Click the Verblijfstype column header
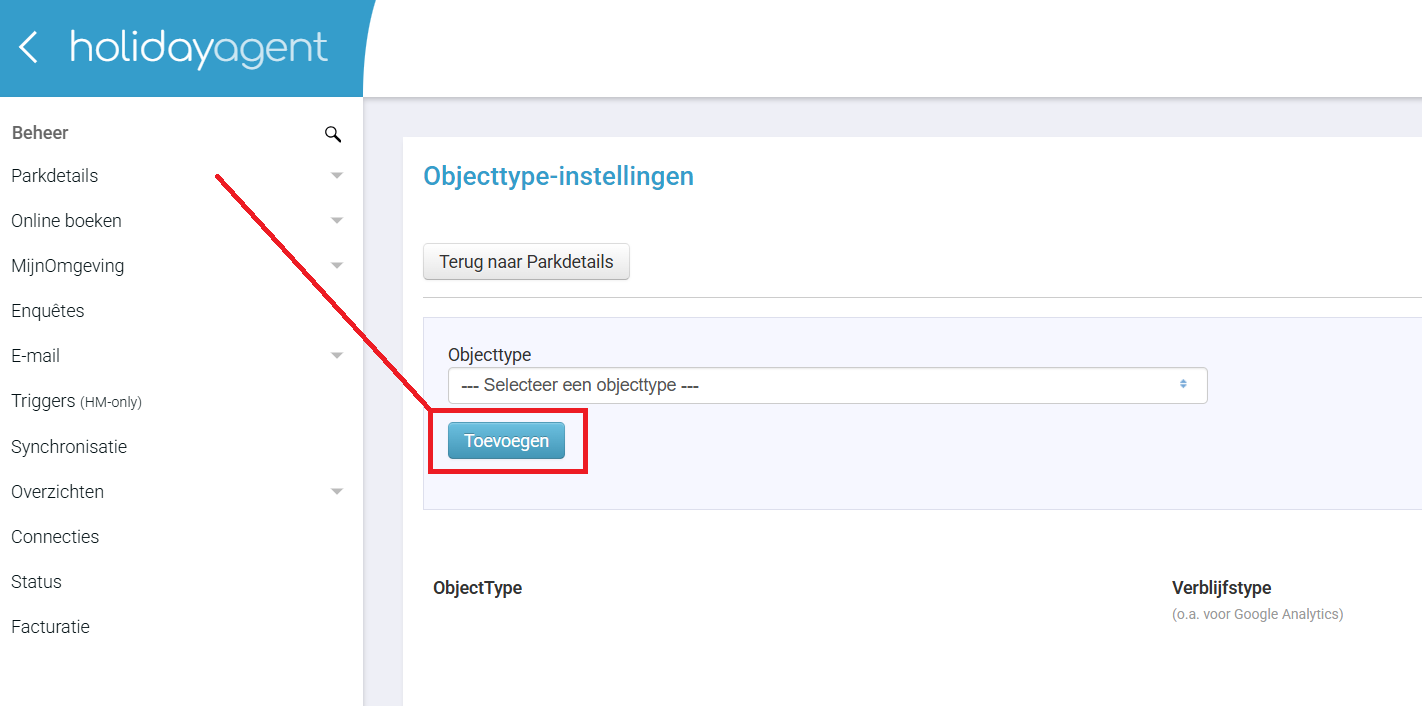Screen dimensions: 1422x706 1221,588
